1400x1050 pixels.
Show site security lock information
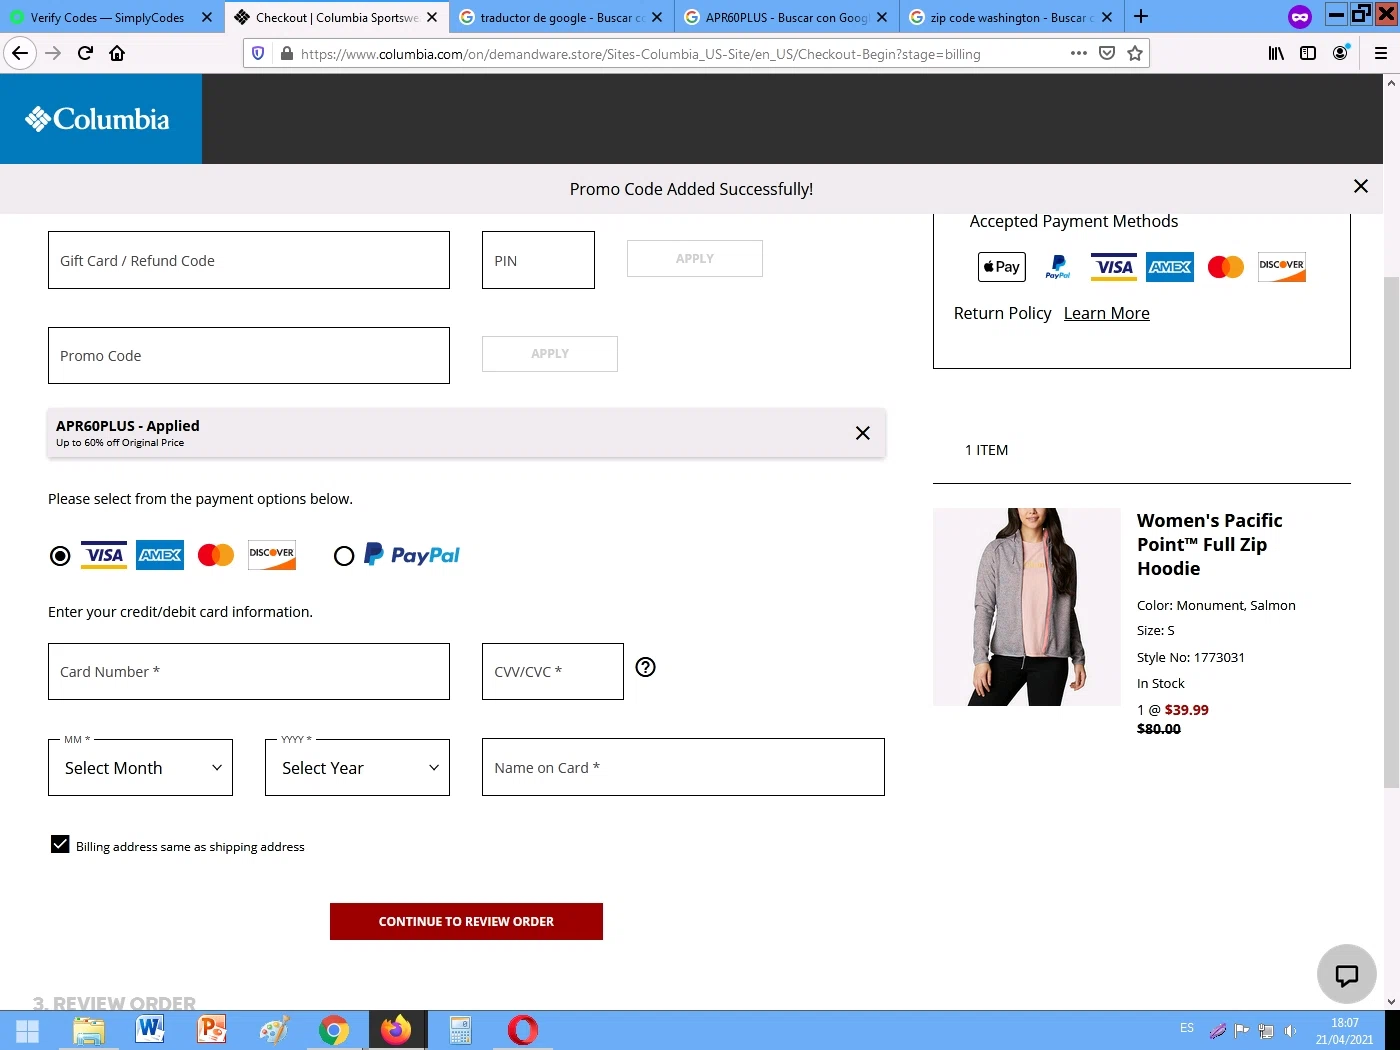click(287, 54)
